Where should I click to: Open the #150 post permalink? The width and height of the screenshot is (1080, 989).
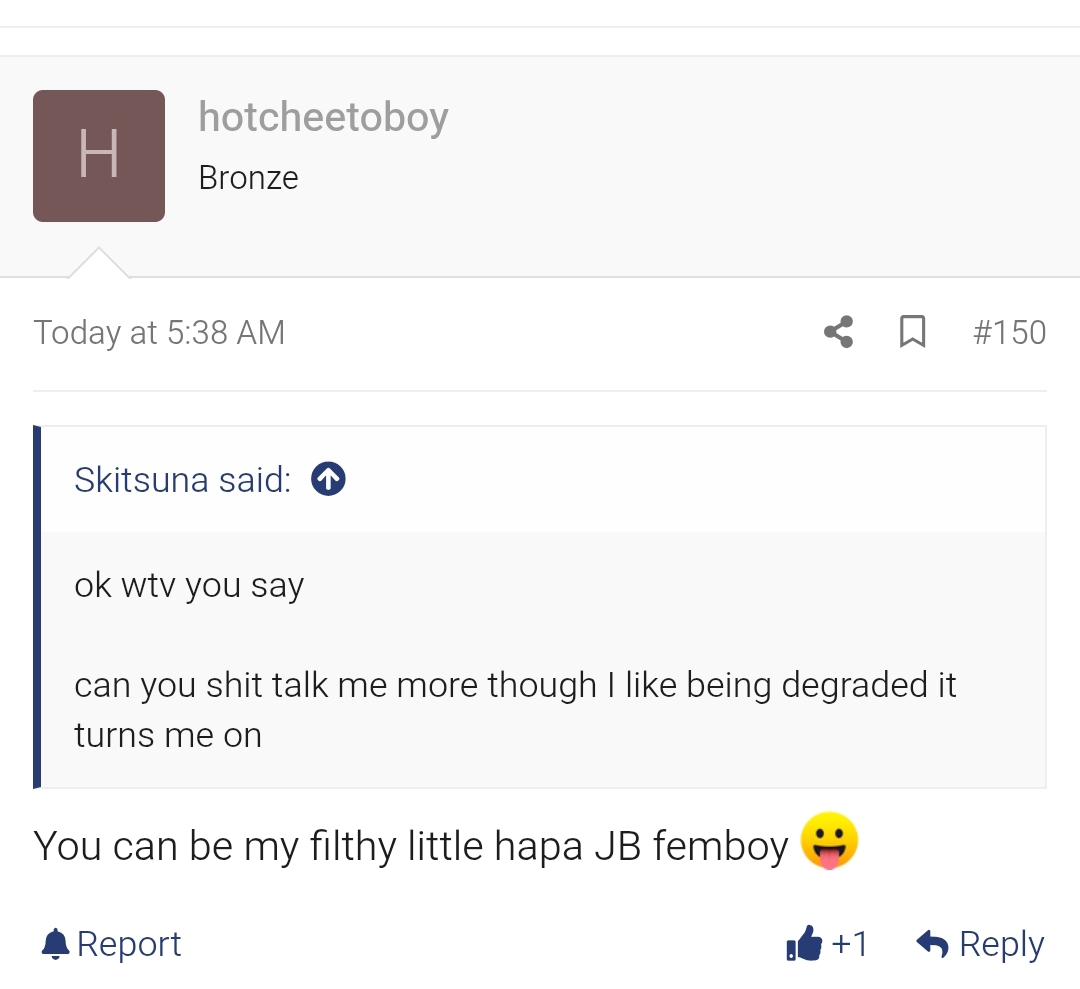1009,332
